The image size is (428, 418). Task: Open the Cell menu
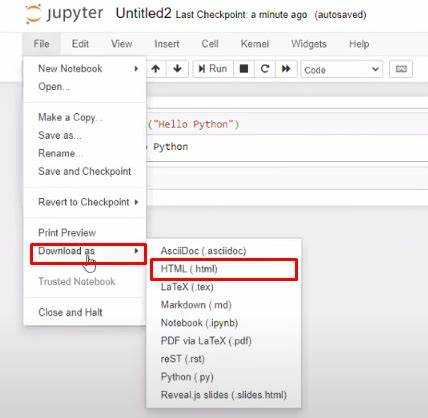210,44
